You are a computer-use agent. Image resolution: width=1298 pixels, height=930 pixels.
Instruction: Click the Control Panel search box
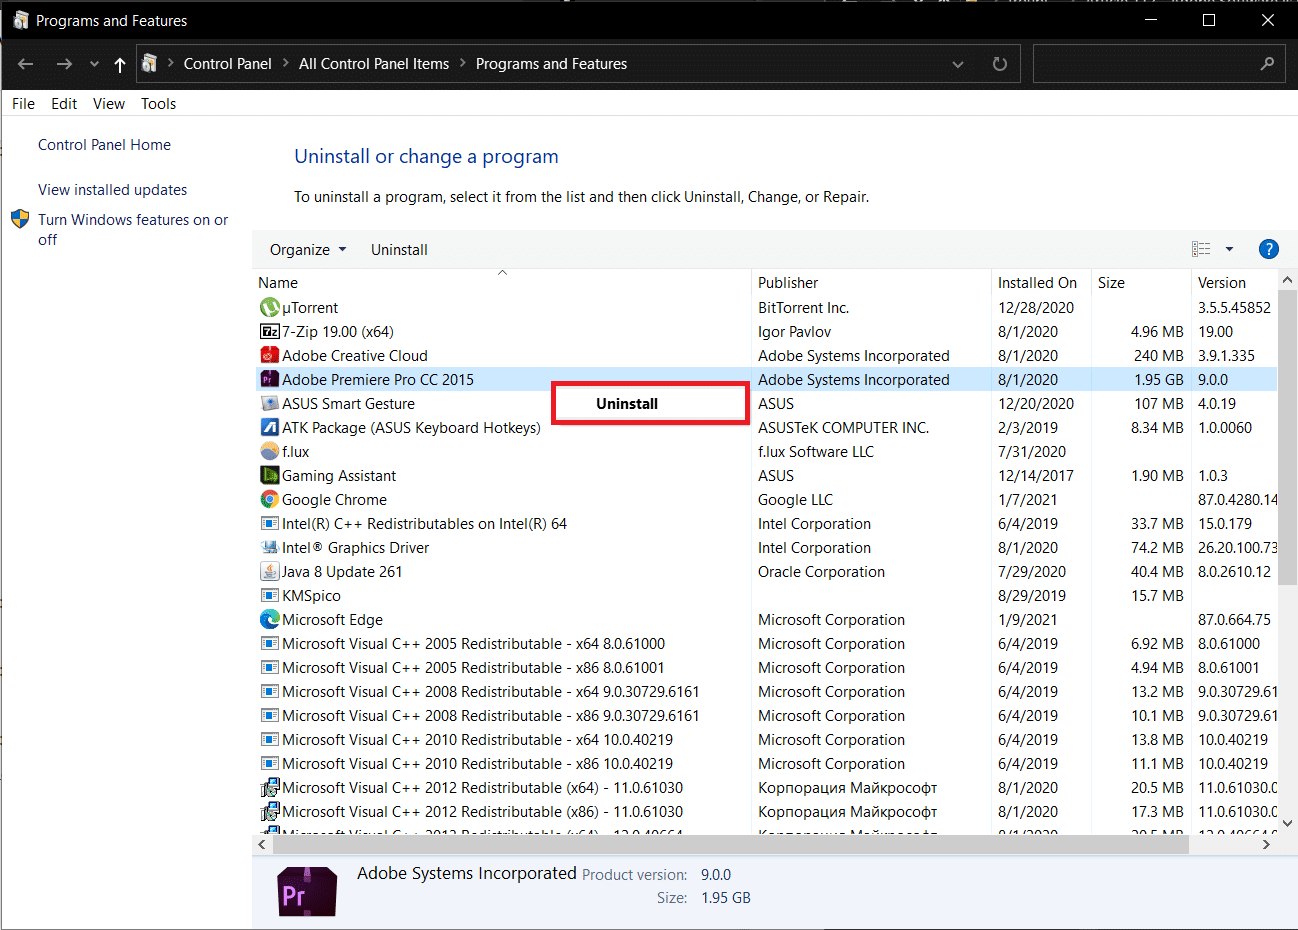[1145, 64]
